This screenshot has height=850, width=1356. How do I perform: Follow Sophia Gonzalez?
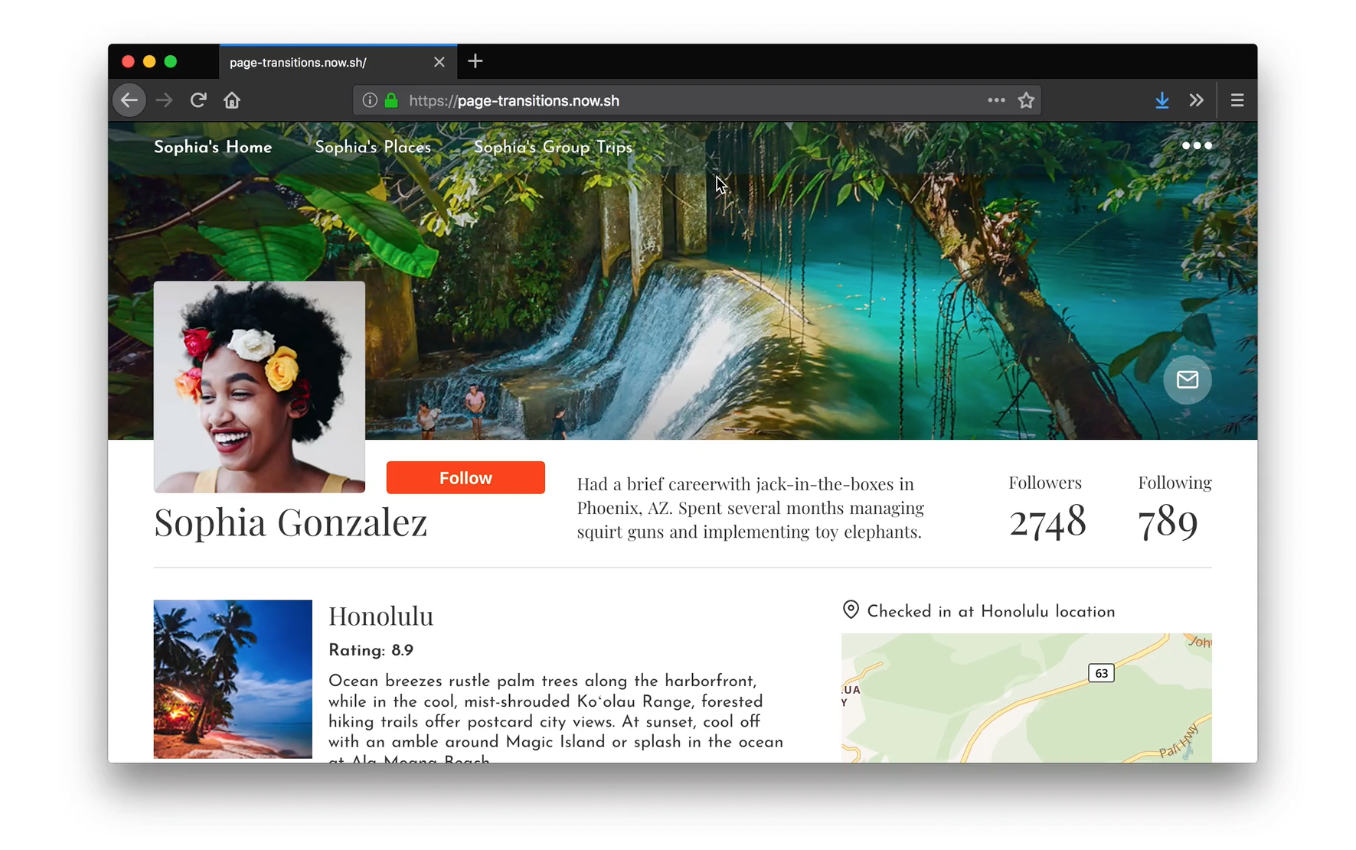466,478
